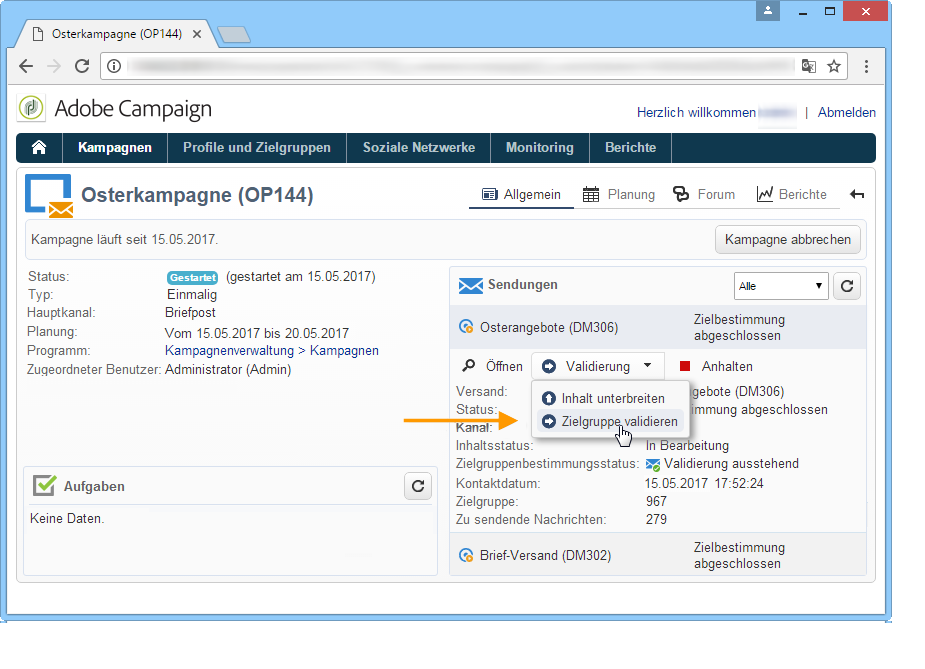Click Anhalten to pause the delivery
The height and width of the screenshot is (669, 925).
727,366
